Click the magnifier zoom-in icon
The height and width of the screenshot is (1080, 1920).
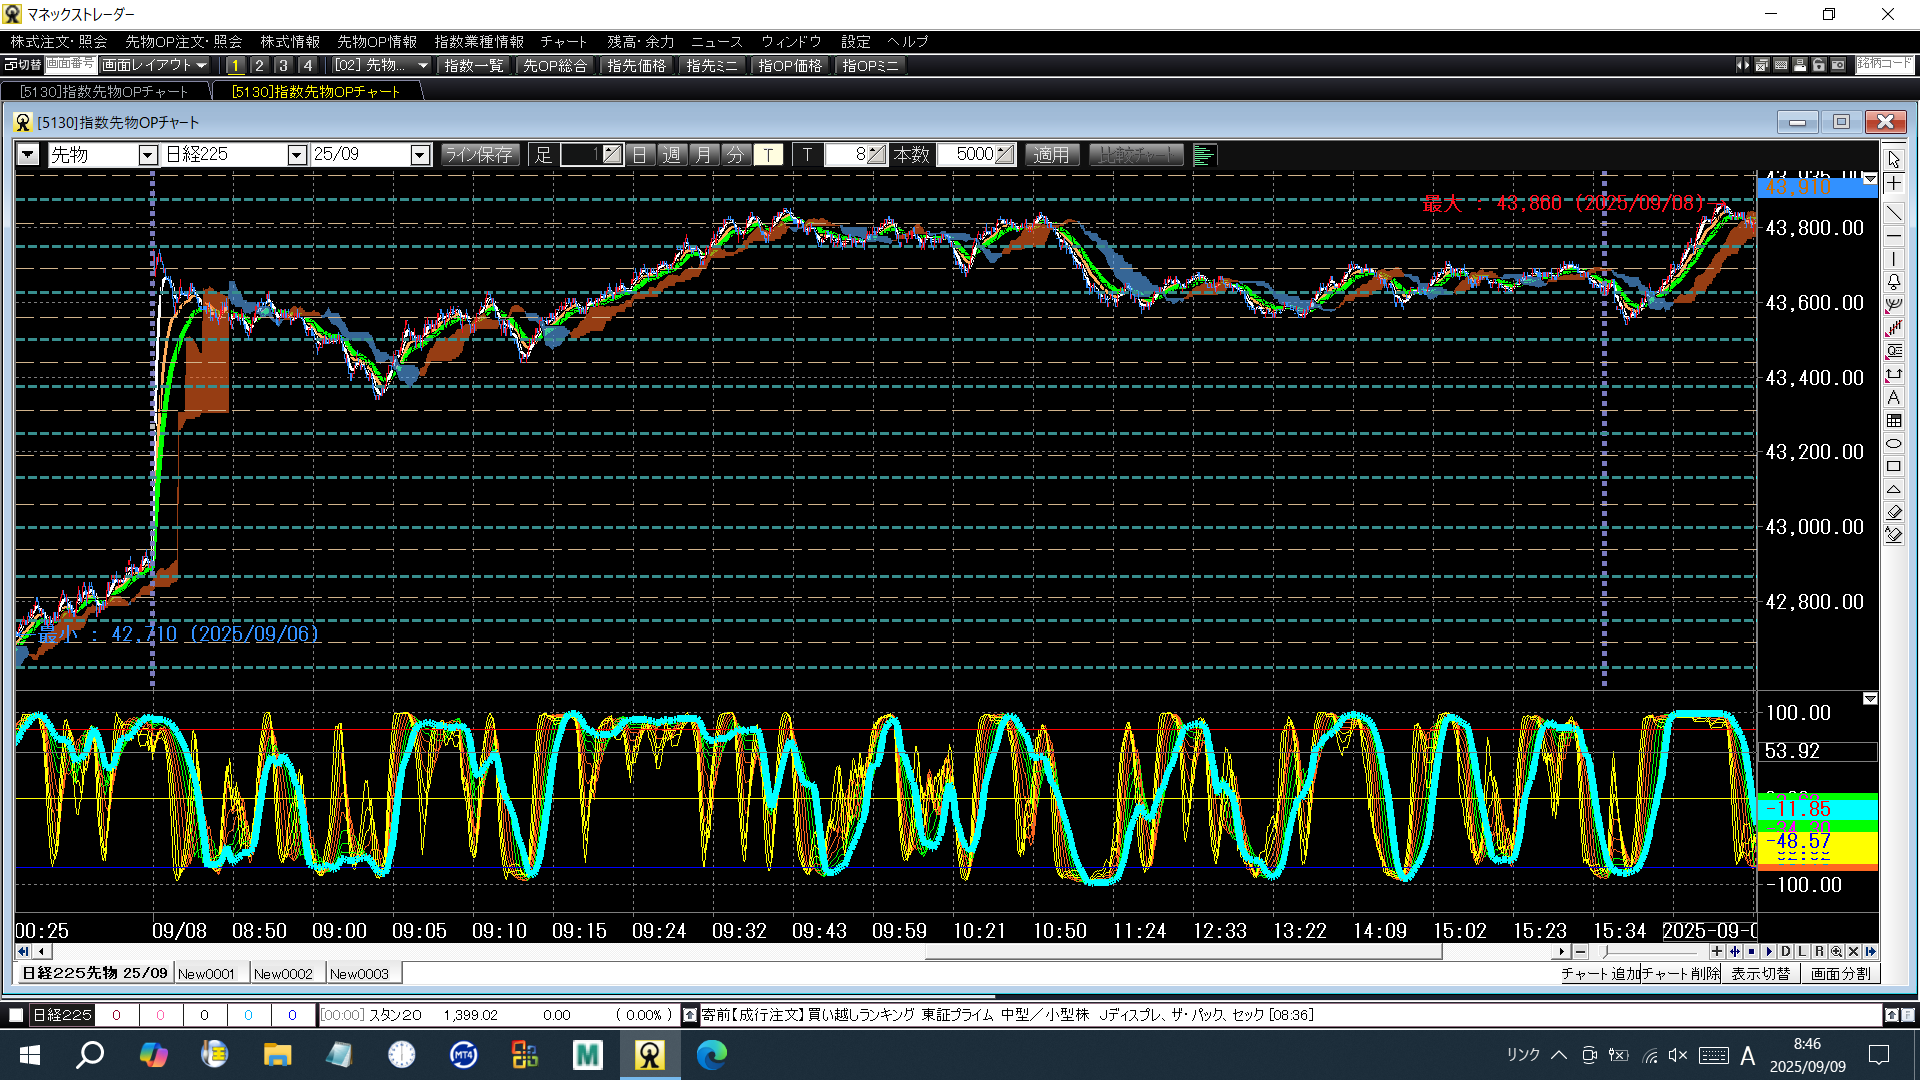pyautogui.click(x=1836, y=952)
